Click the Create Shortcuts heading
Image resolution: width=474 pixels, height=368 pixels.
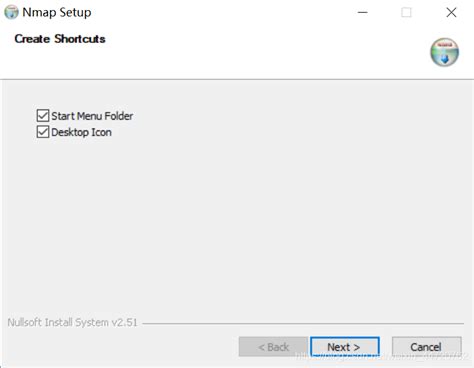[x=60, y=39]
